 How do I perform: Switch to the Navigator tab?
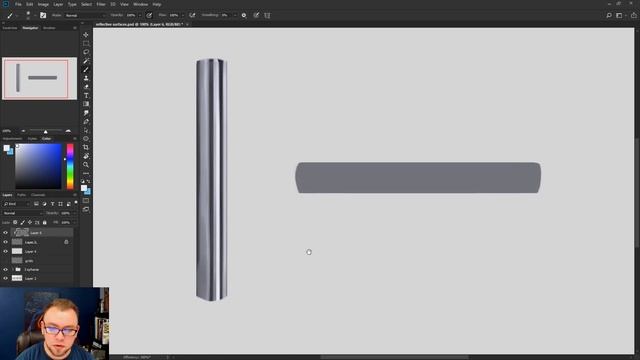coord(30,28)
